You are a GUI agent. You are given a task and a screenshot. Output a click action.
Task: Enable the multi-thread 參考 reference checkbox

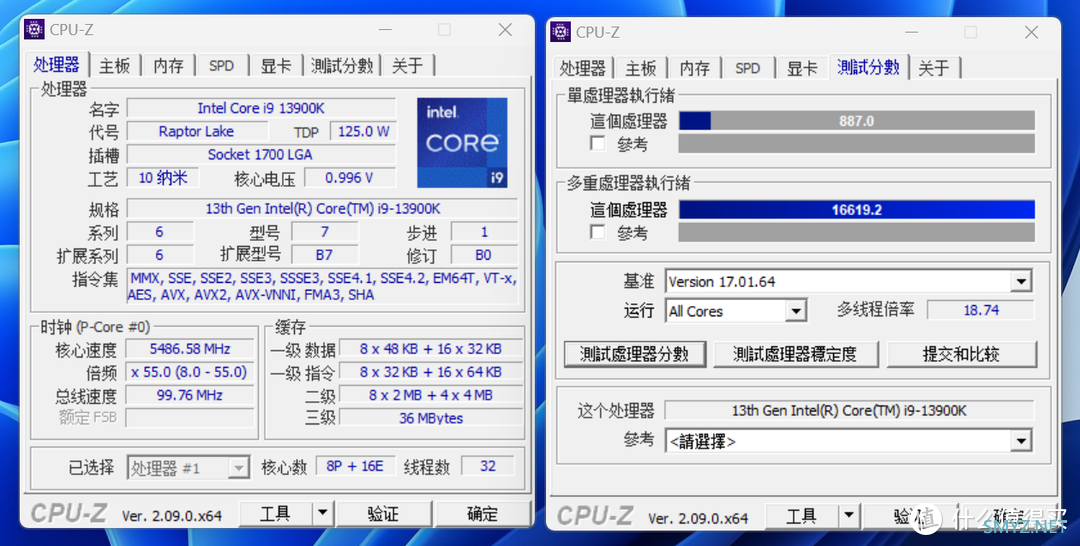[598, 232]
